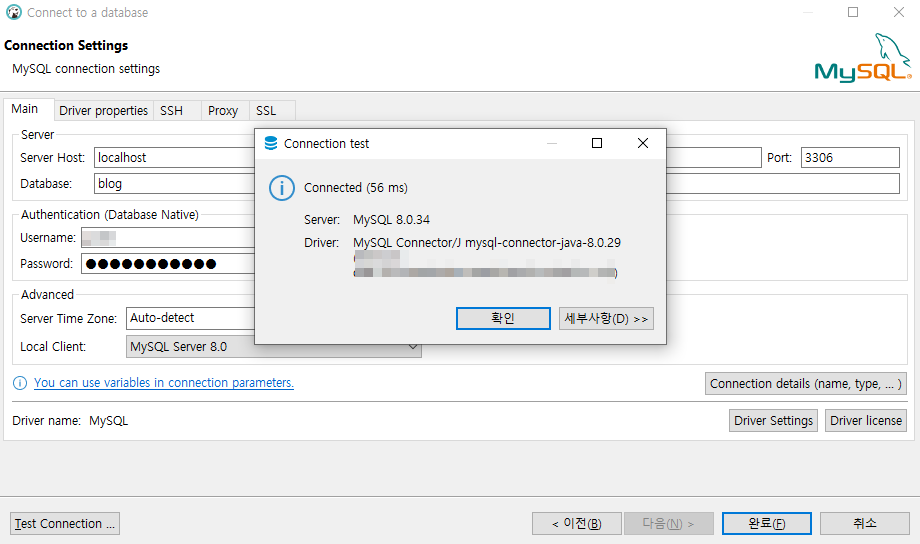The image size is (920, 544).
Task: Click the MySQL dolphin logo
Action: (x=862, y=58)
